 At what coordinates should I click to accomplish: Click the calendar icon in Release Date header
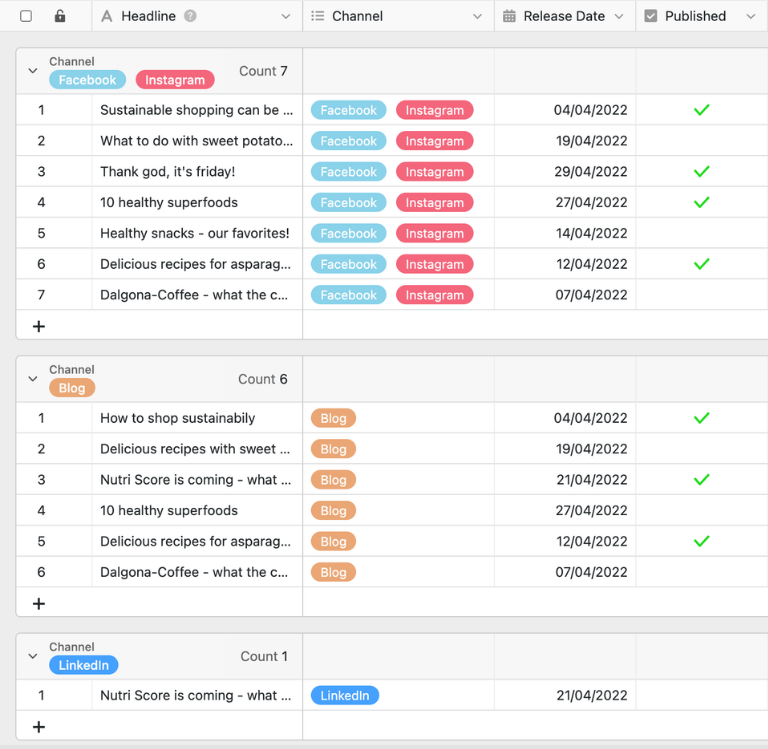509,16
